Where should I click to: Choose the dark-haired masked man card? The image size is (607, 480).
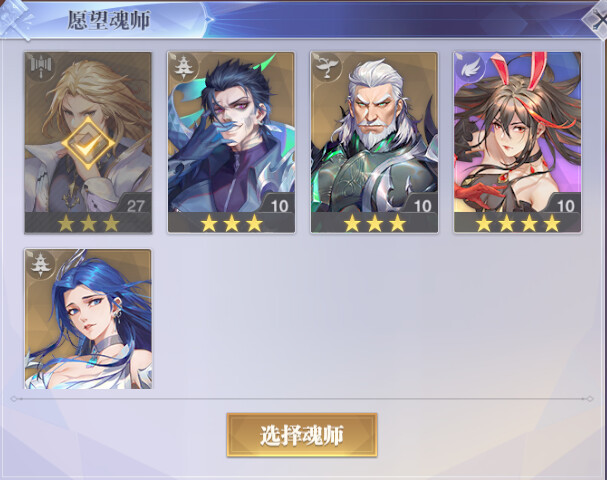[231, 143]
